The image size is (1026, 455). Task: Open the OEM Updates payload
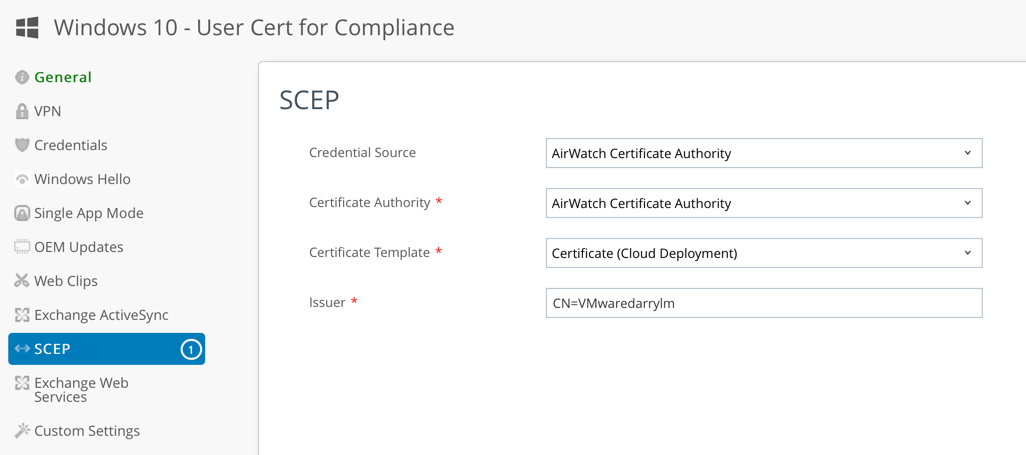pyautogui.click(x=79, y=247)
